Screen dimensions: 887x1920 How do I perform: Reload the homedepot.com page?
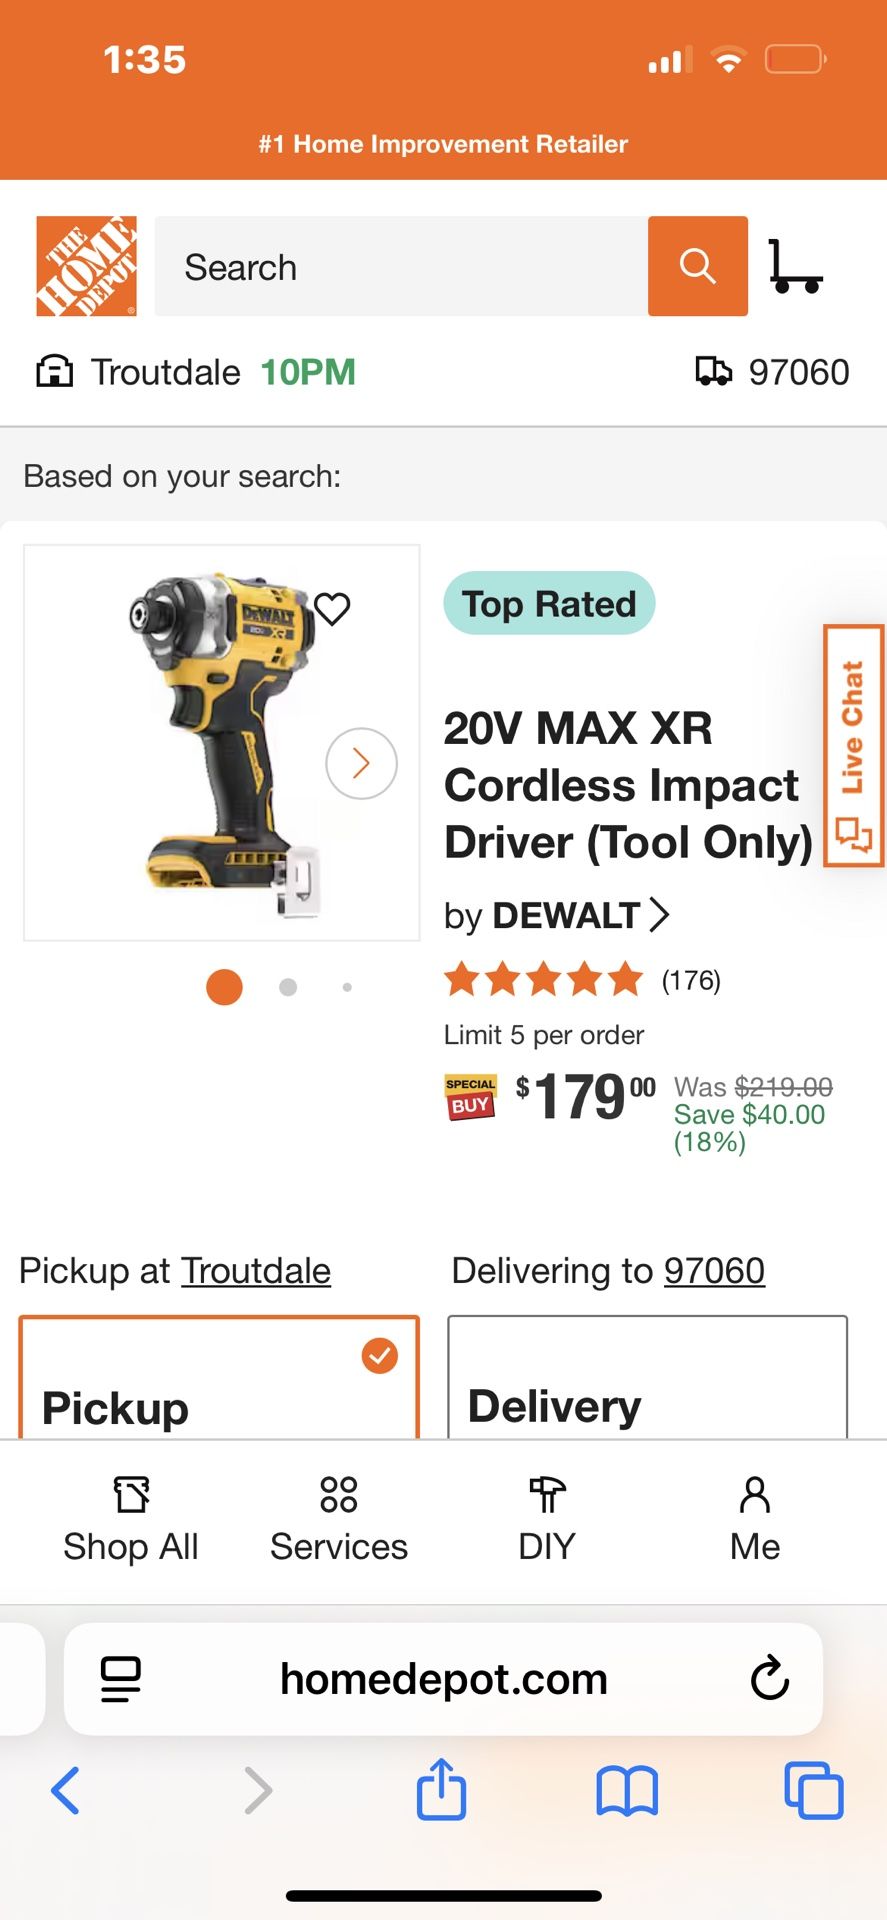click(x=769, y=1679)
